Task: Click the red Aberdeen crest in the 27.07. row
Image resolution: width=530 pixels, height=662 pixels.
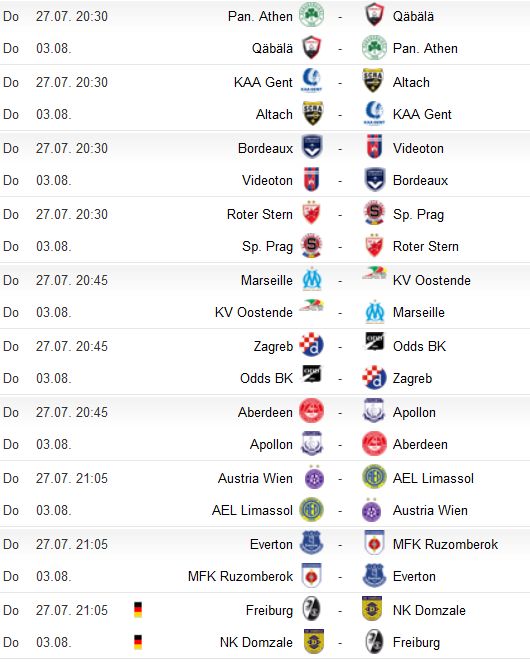Action: [311, 411]
